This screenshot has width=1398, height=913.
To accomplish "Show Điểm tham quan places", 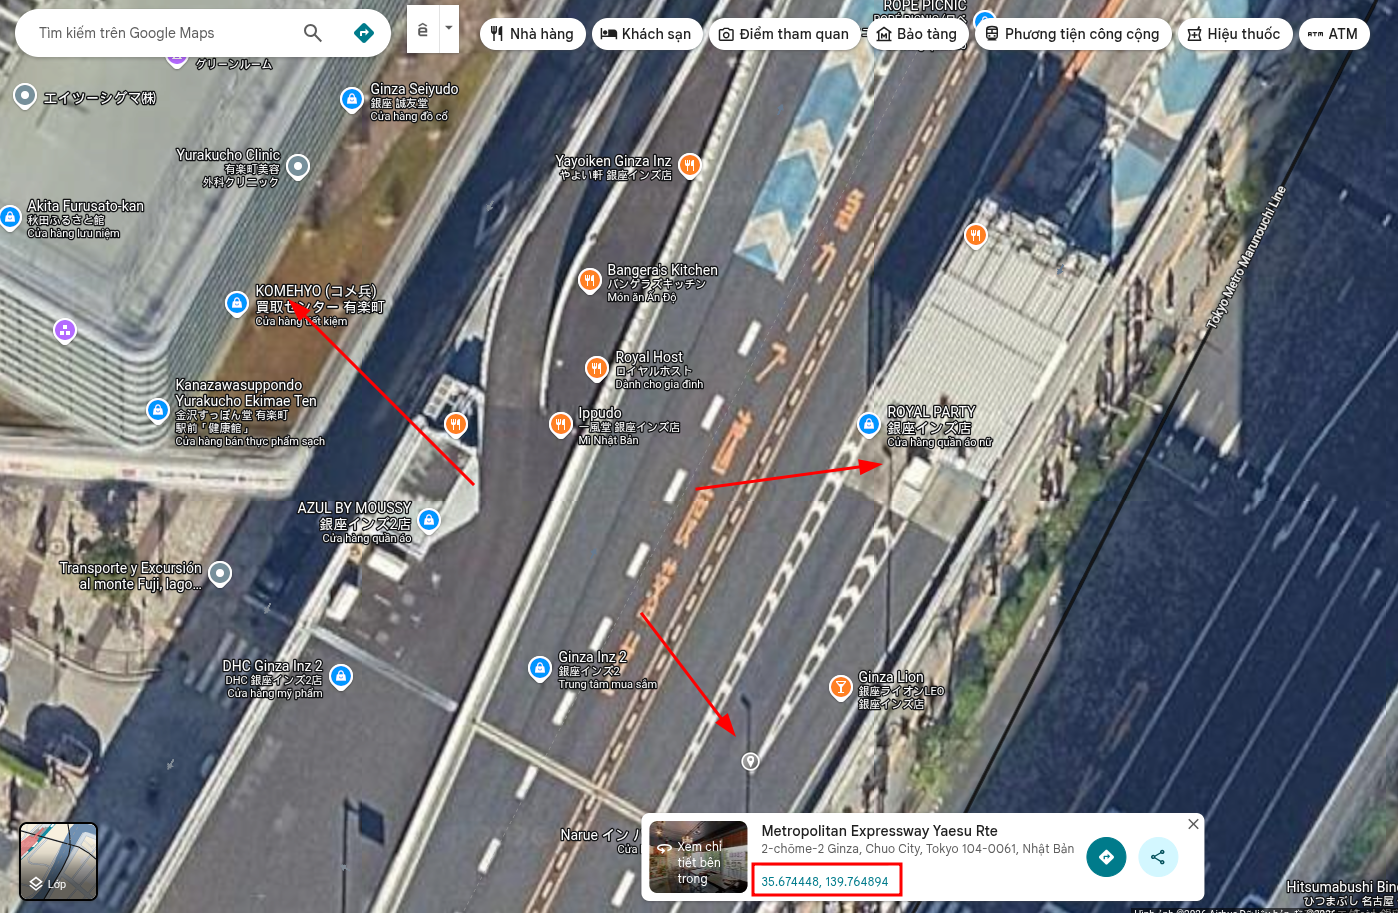I will 784,34.
